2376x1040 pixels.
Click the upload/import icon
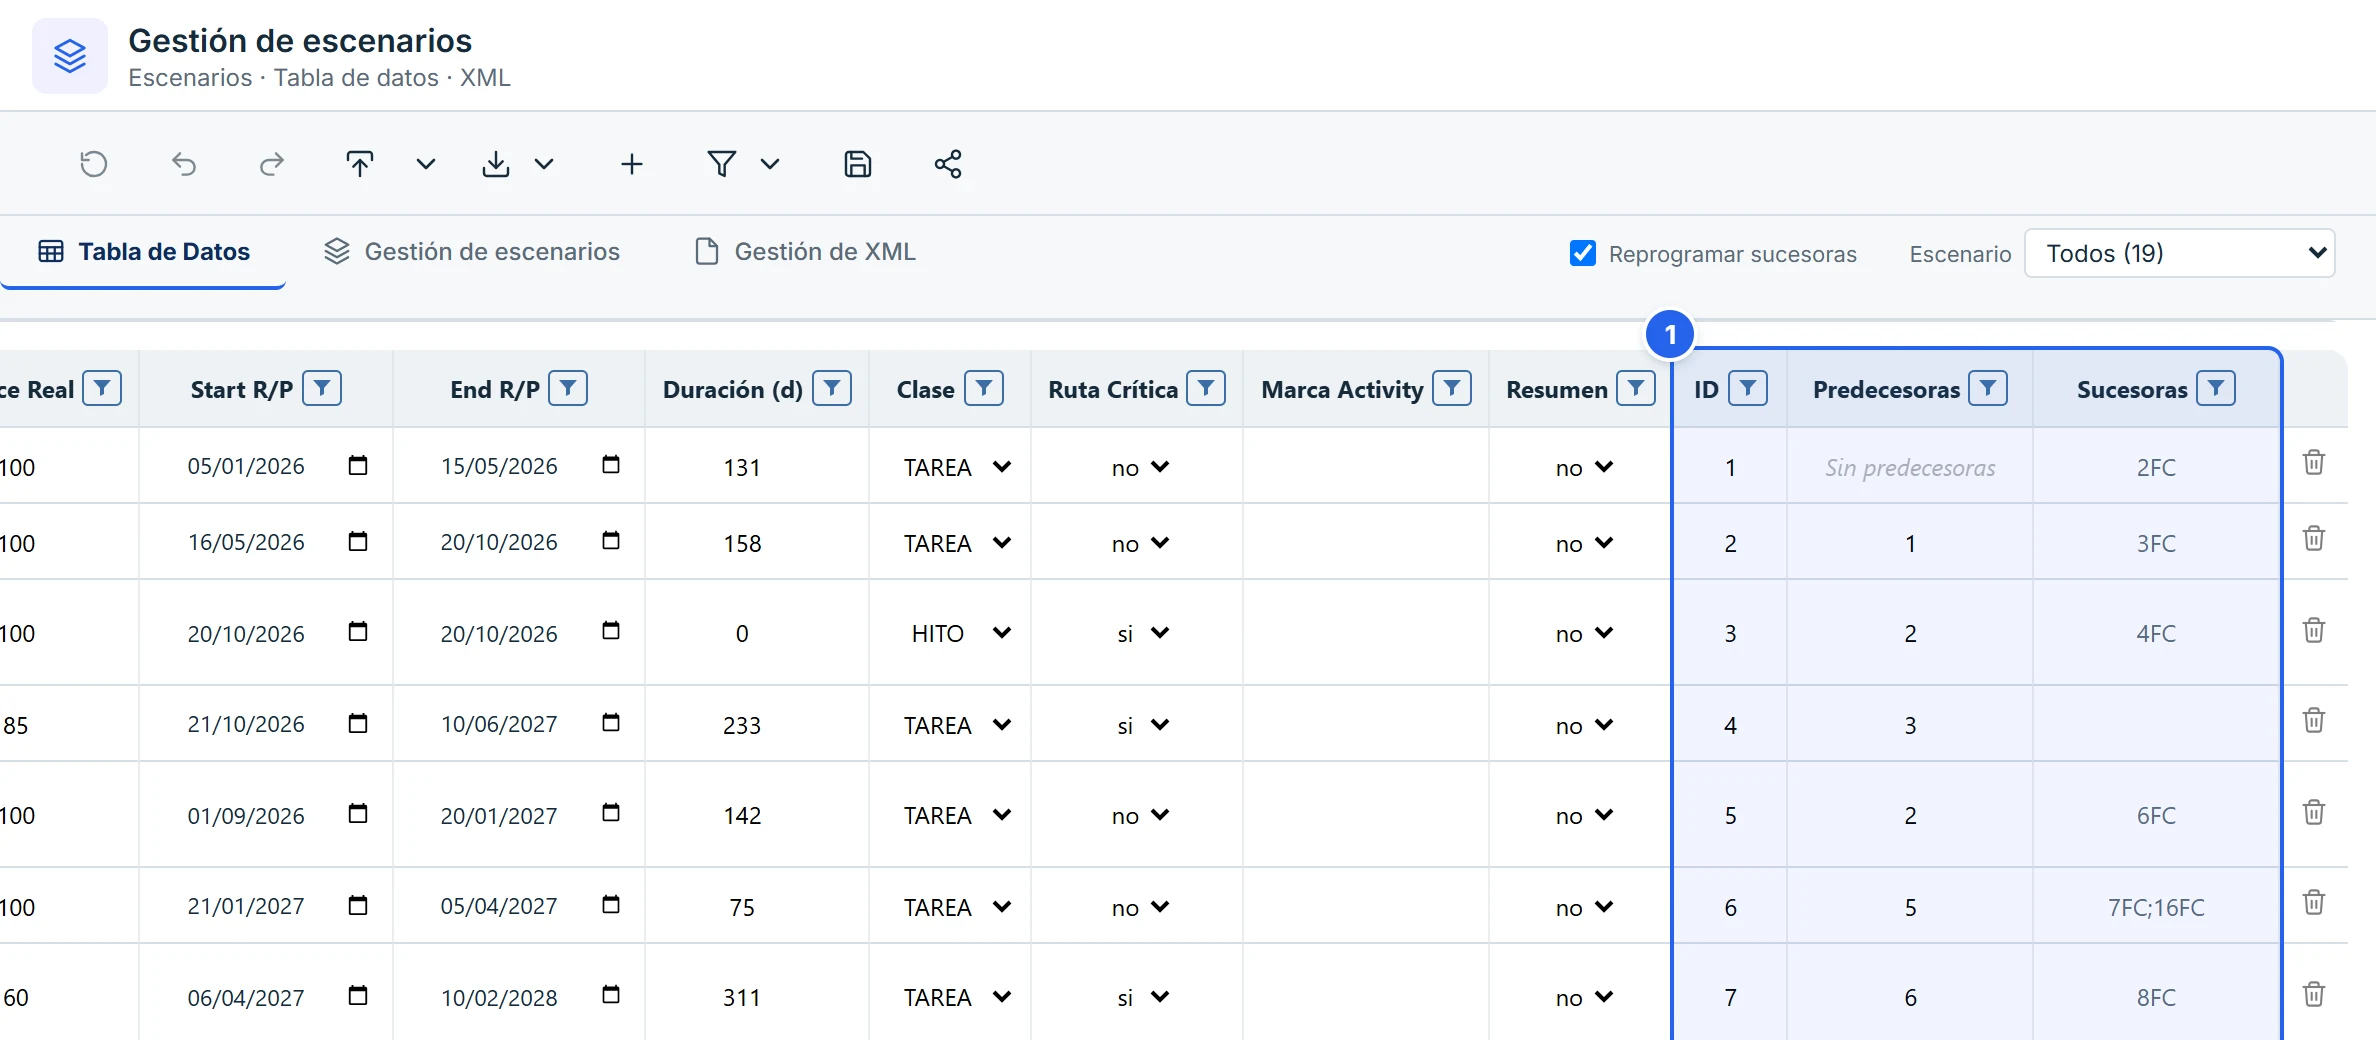pos(360,164)
